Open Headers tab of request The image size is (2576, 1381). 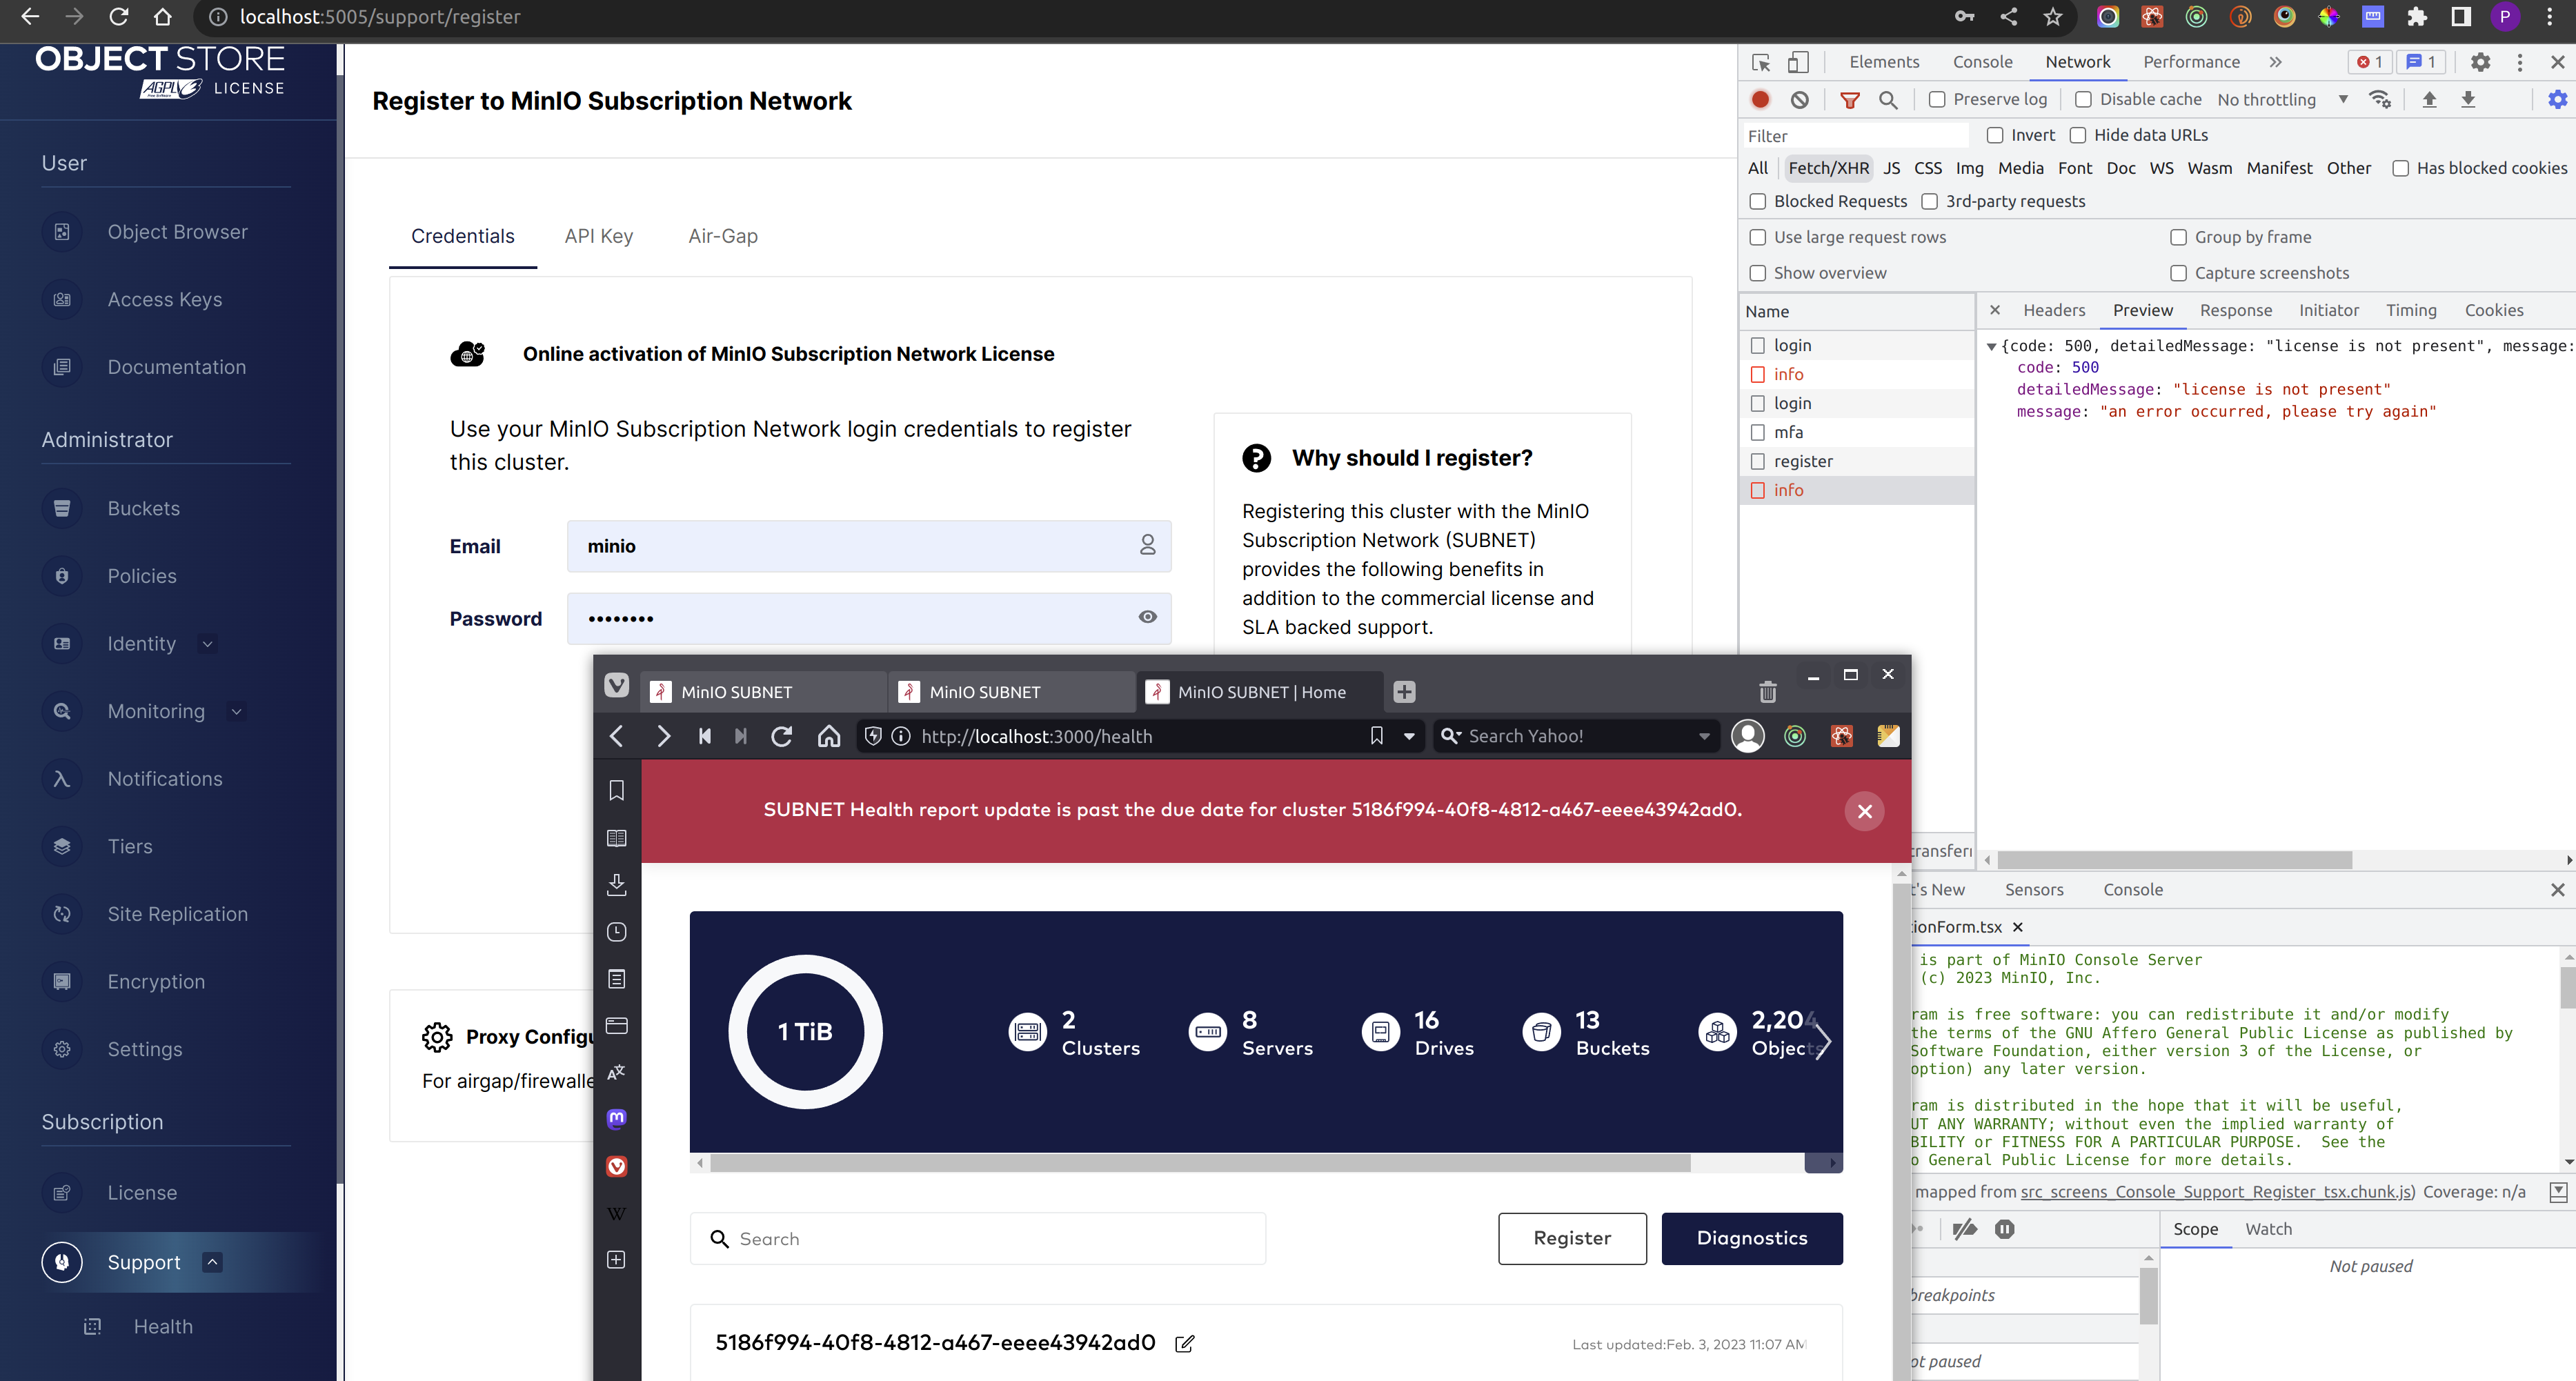click(2054, 310)
